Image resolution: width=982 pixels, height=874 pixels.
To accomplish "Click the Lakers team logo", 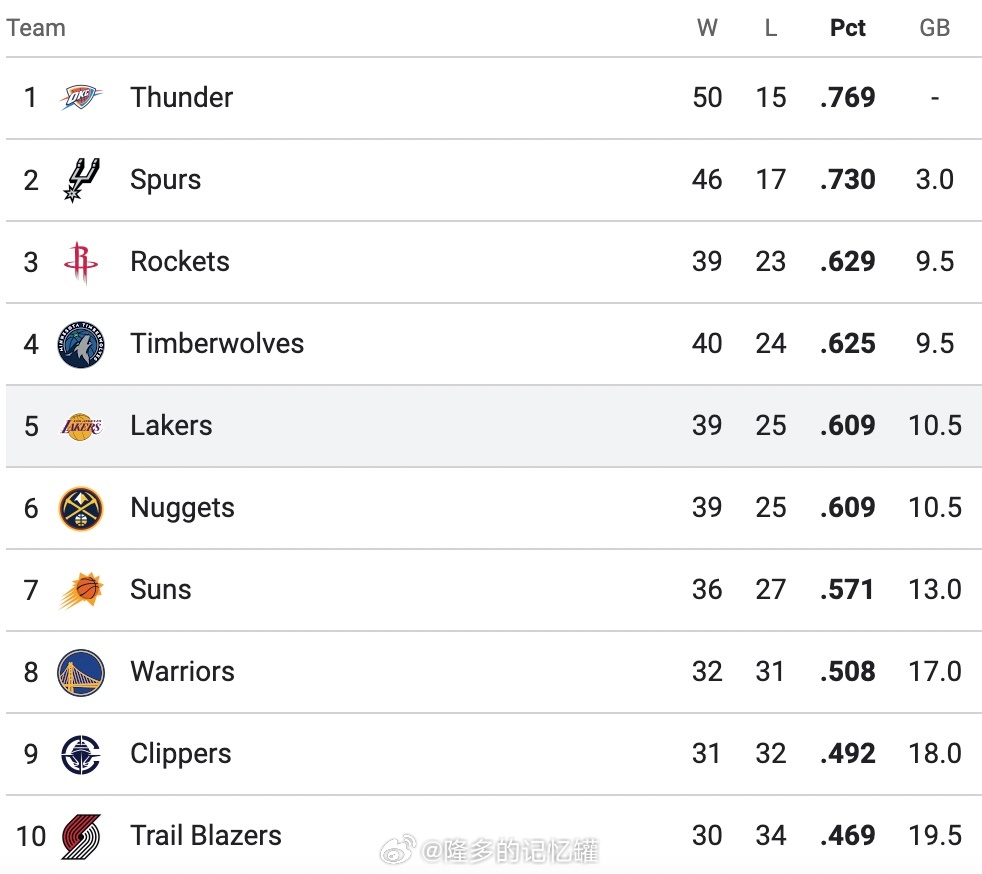I will pos(81,426).
